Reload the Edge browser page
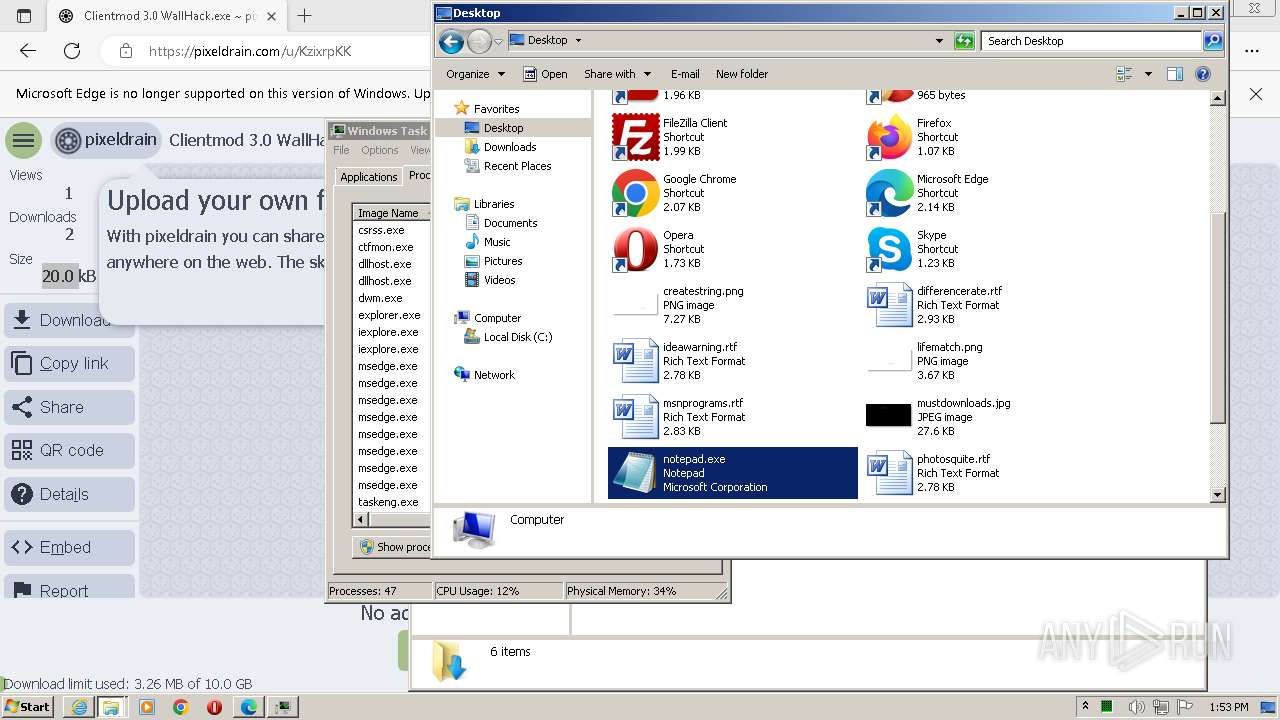The height and width of the screenshot is (720, 1280). click(x=72, y=51)
